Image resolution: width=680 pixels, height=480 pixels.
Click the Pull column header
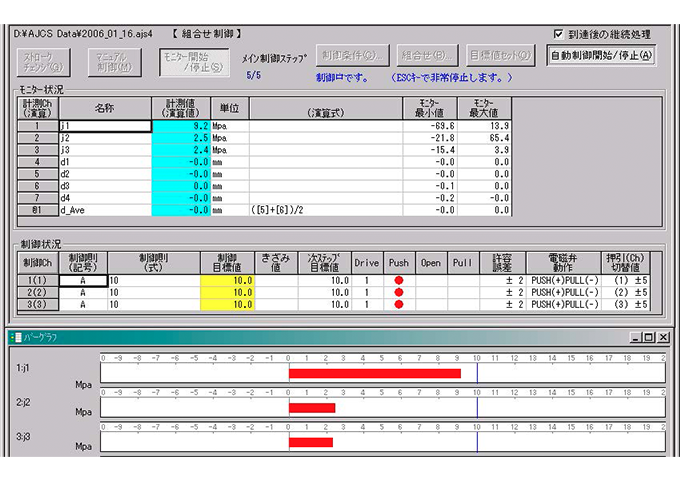point(463,263)
